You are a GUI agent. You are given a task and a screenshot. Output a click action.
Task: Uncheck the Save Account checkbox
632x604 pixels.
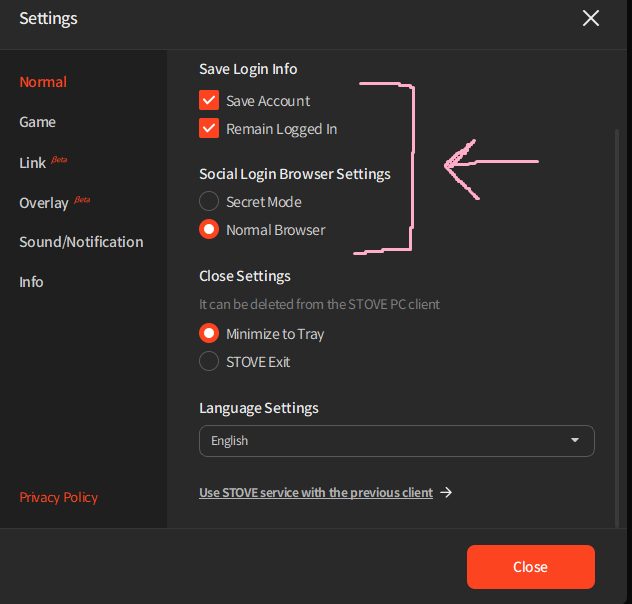tap(209, 100)
